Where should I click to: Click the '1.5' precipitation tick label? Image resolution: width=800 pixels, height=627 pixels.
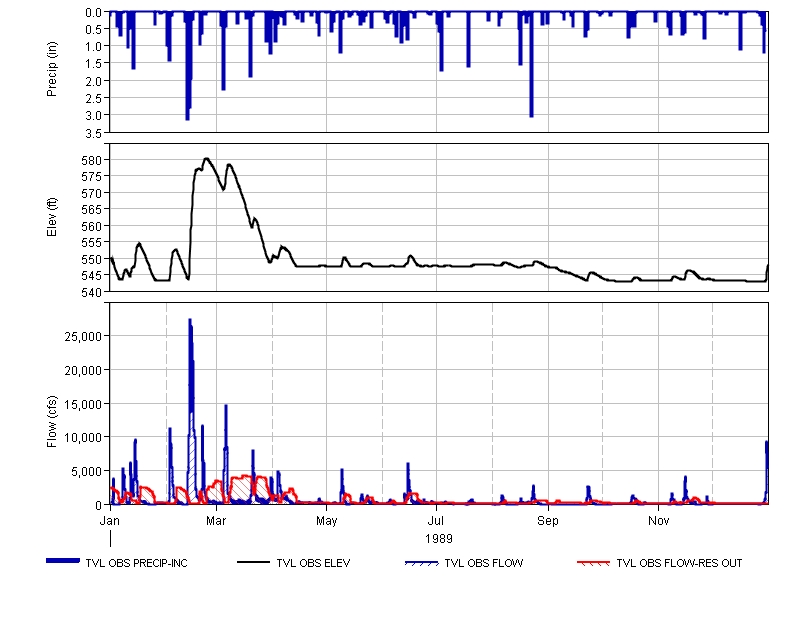click(94, 63)
